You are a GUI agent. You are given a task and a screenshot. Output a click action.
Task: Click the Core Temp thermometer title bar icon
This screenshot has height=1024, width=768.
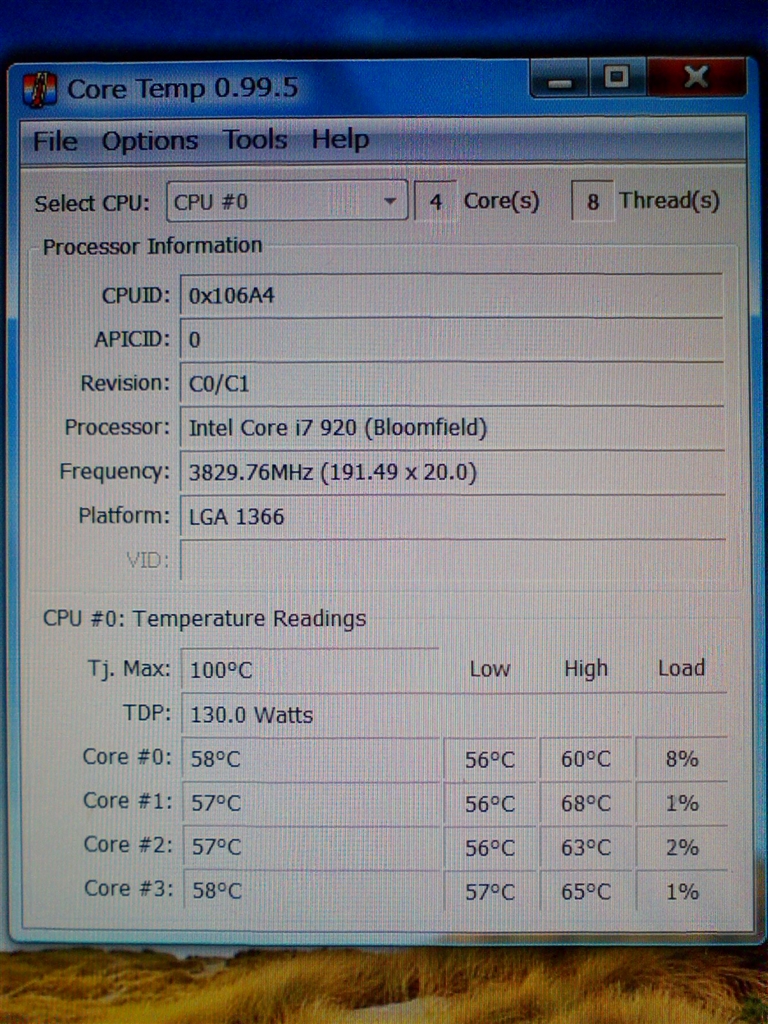coord(39,90)
